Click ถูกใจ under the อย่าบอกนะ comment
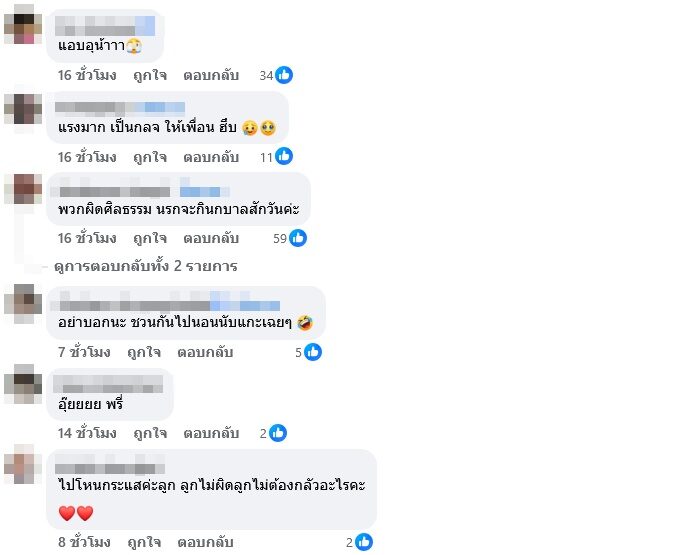The image size is (683, 555). [x=144, y=352]
